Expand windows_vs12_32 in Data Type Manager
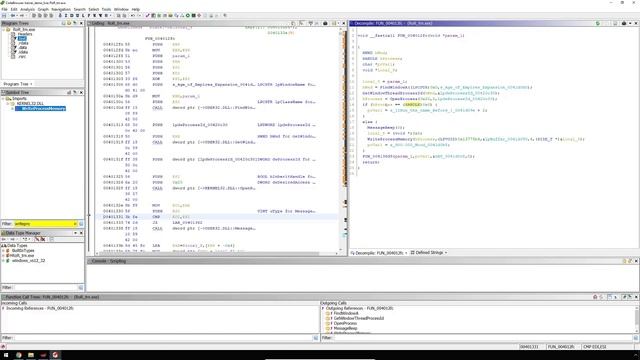Image resolution: width=640 pixels, height=360 pixels. (x=4, y=260)
